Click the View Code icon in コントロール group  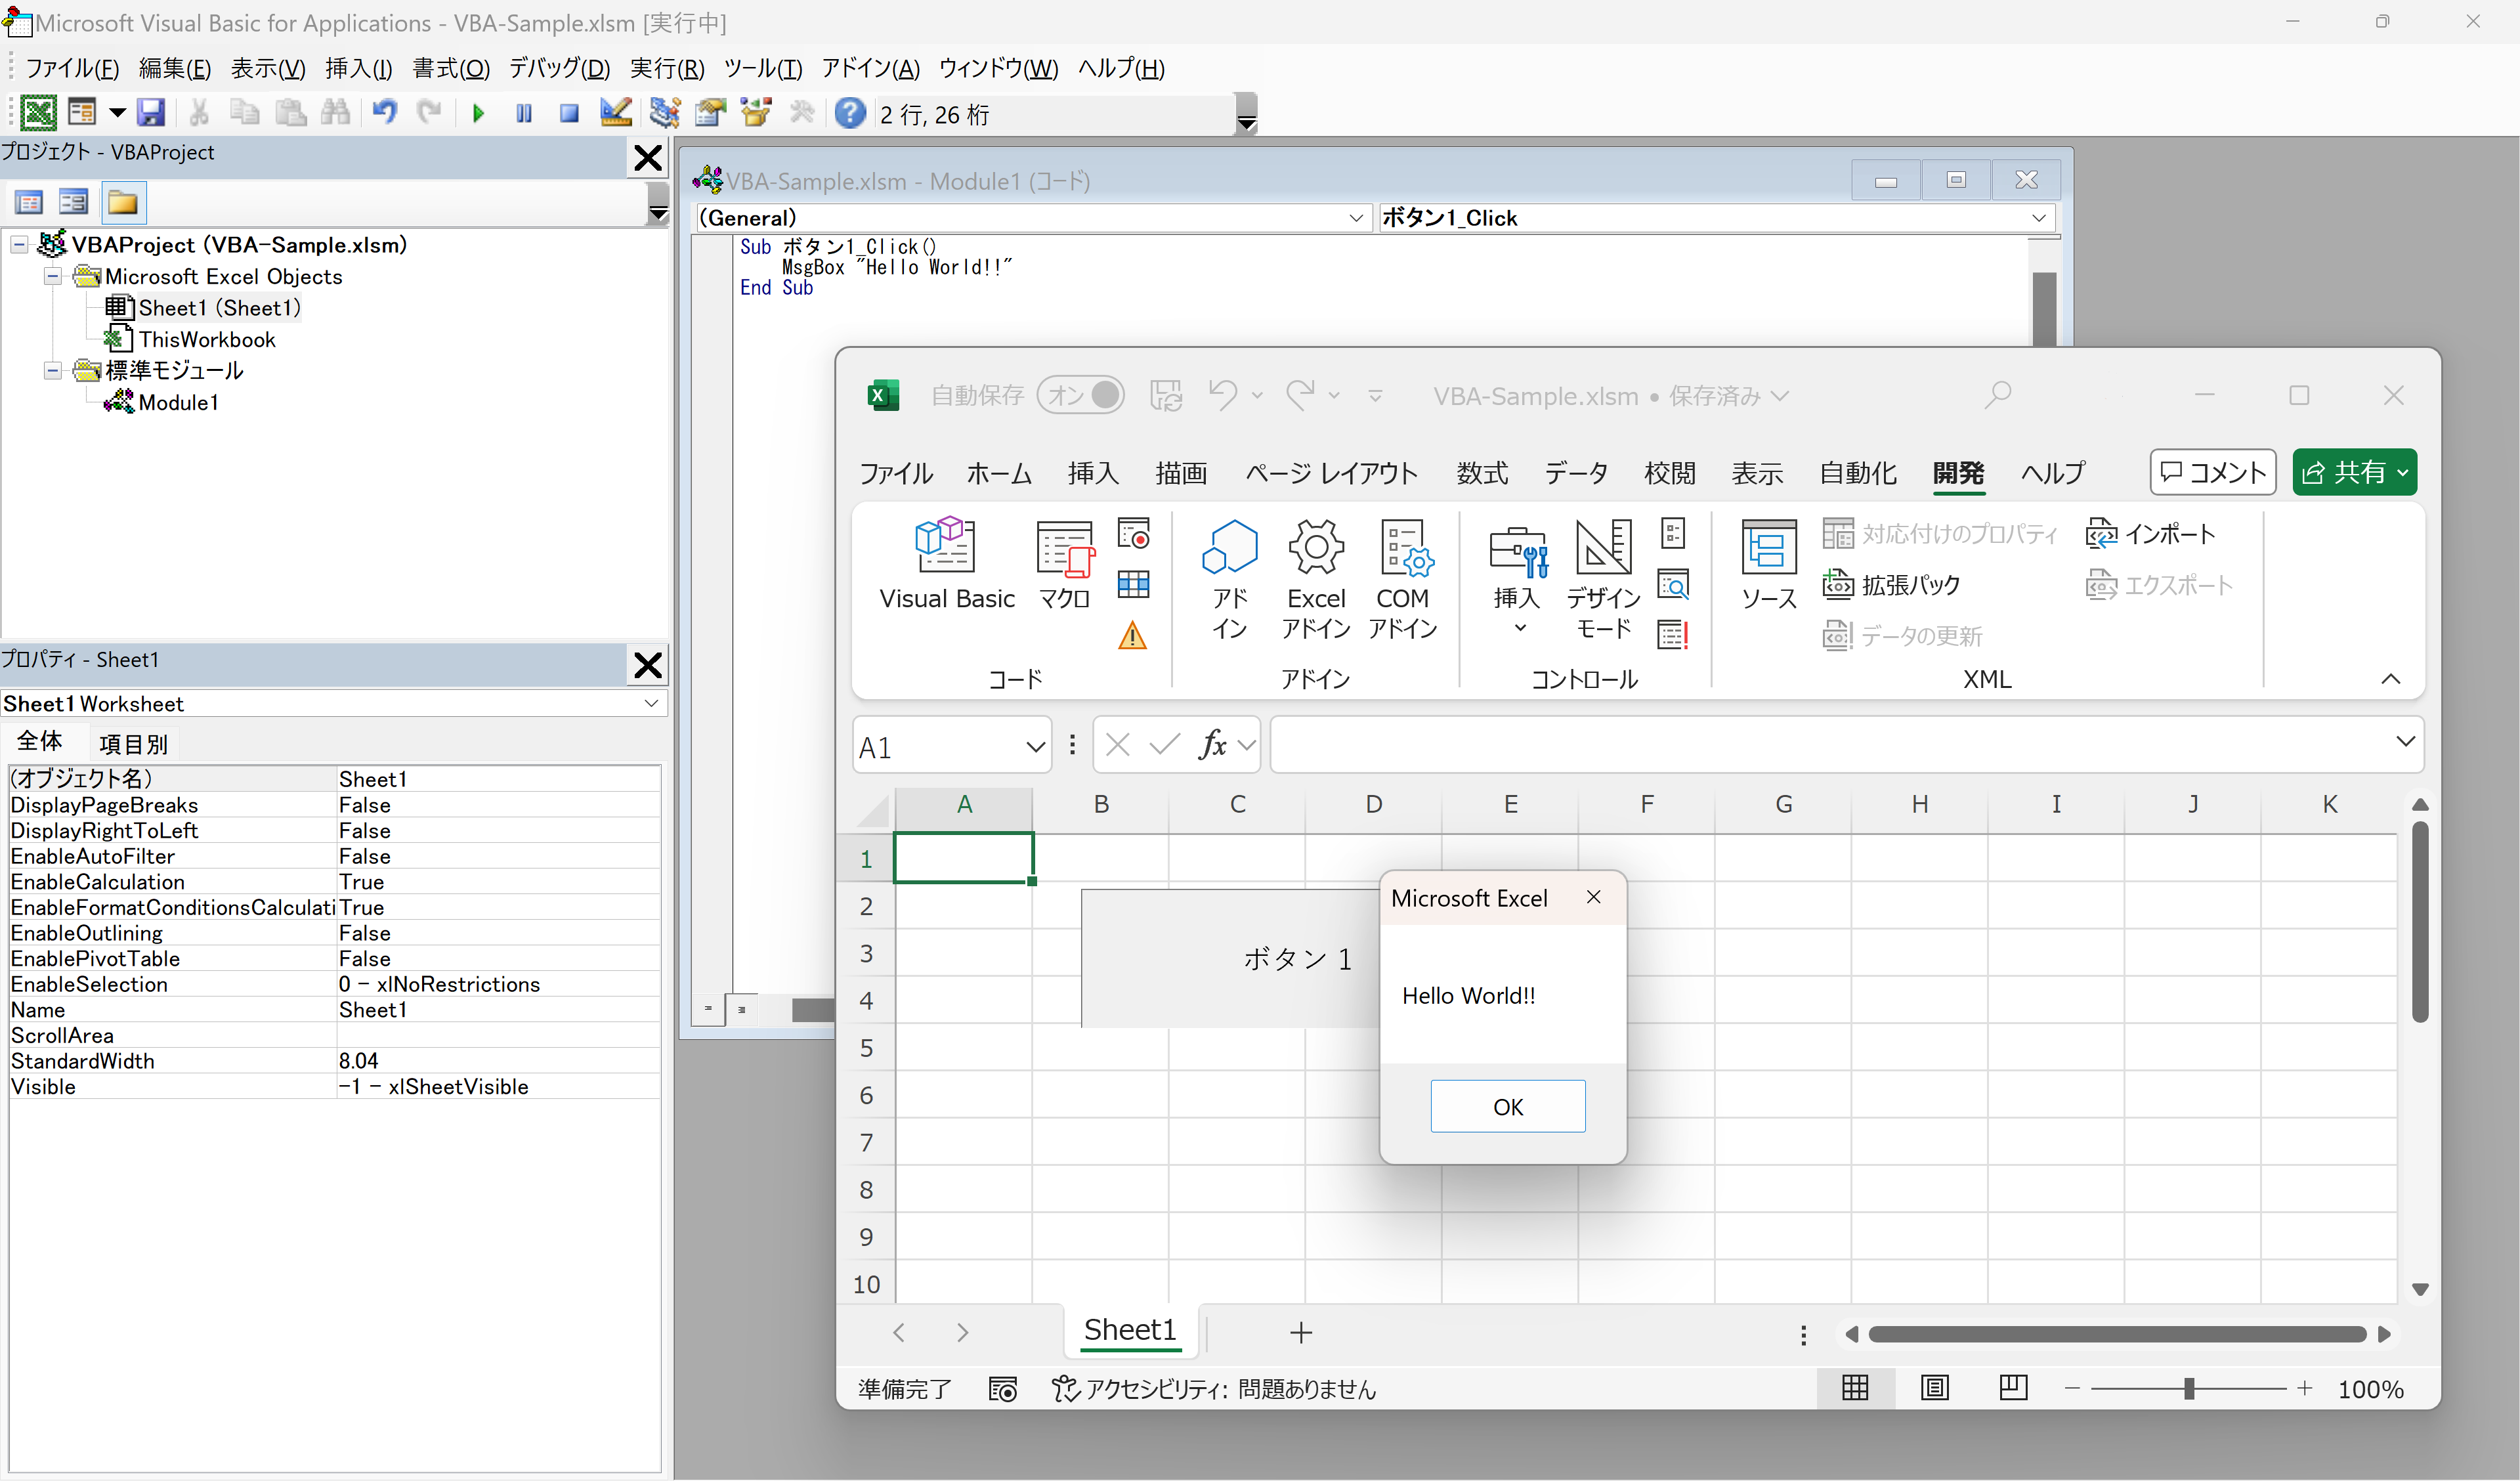tap(1673, 584)
